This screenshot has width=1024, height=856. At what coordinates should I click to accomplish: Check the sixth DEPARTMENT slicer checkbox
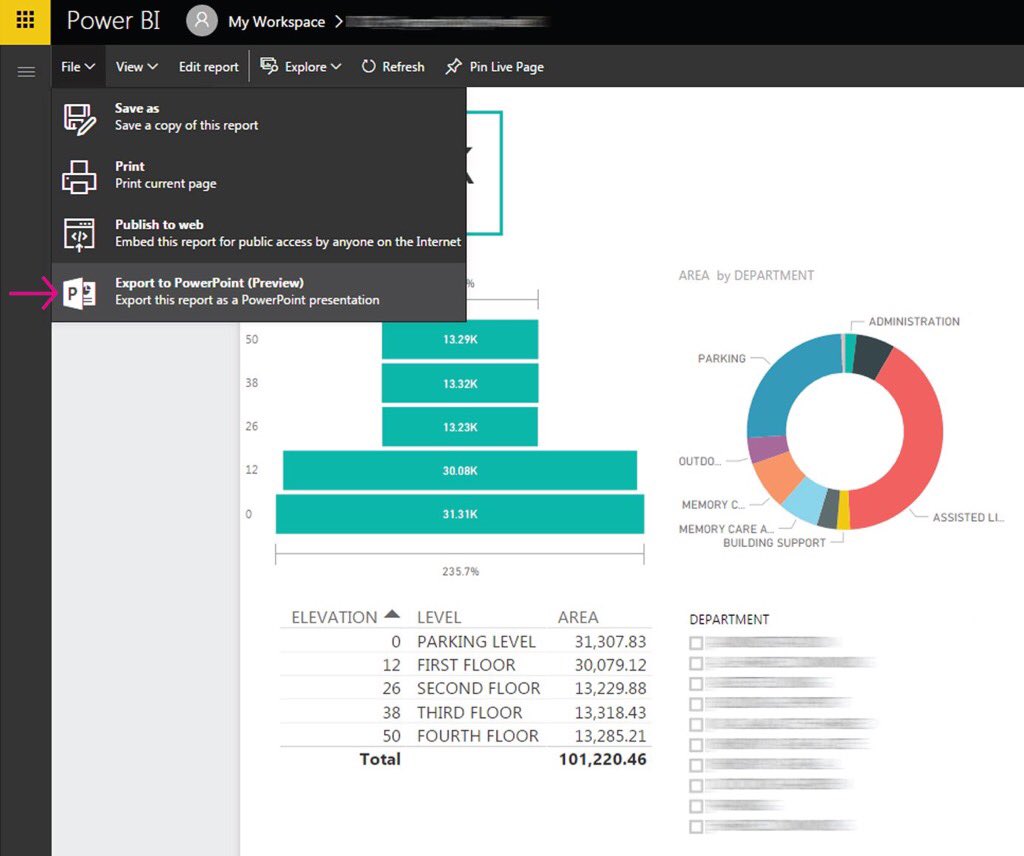[x=696, y=745]
